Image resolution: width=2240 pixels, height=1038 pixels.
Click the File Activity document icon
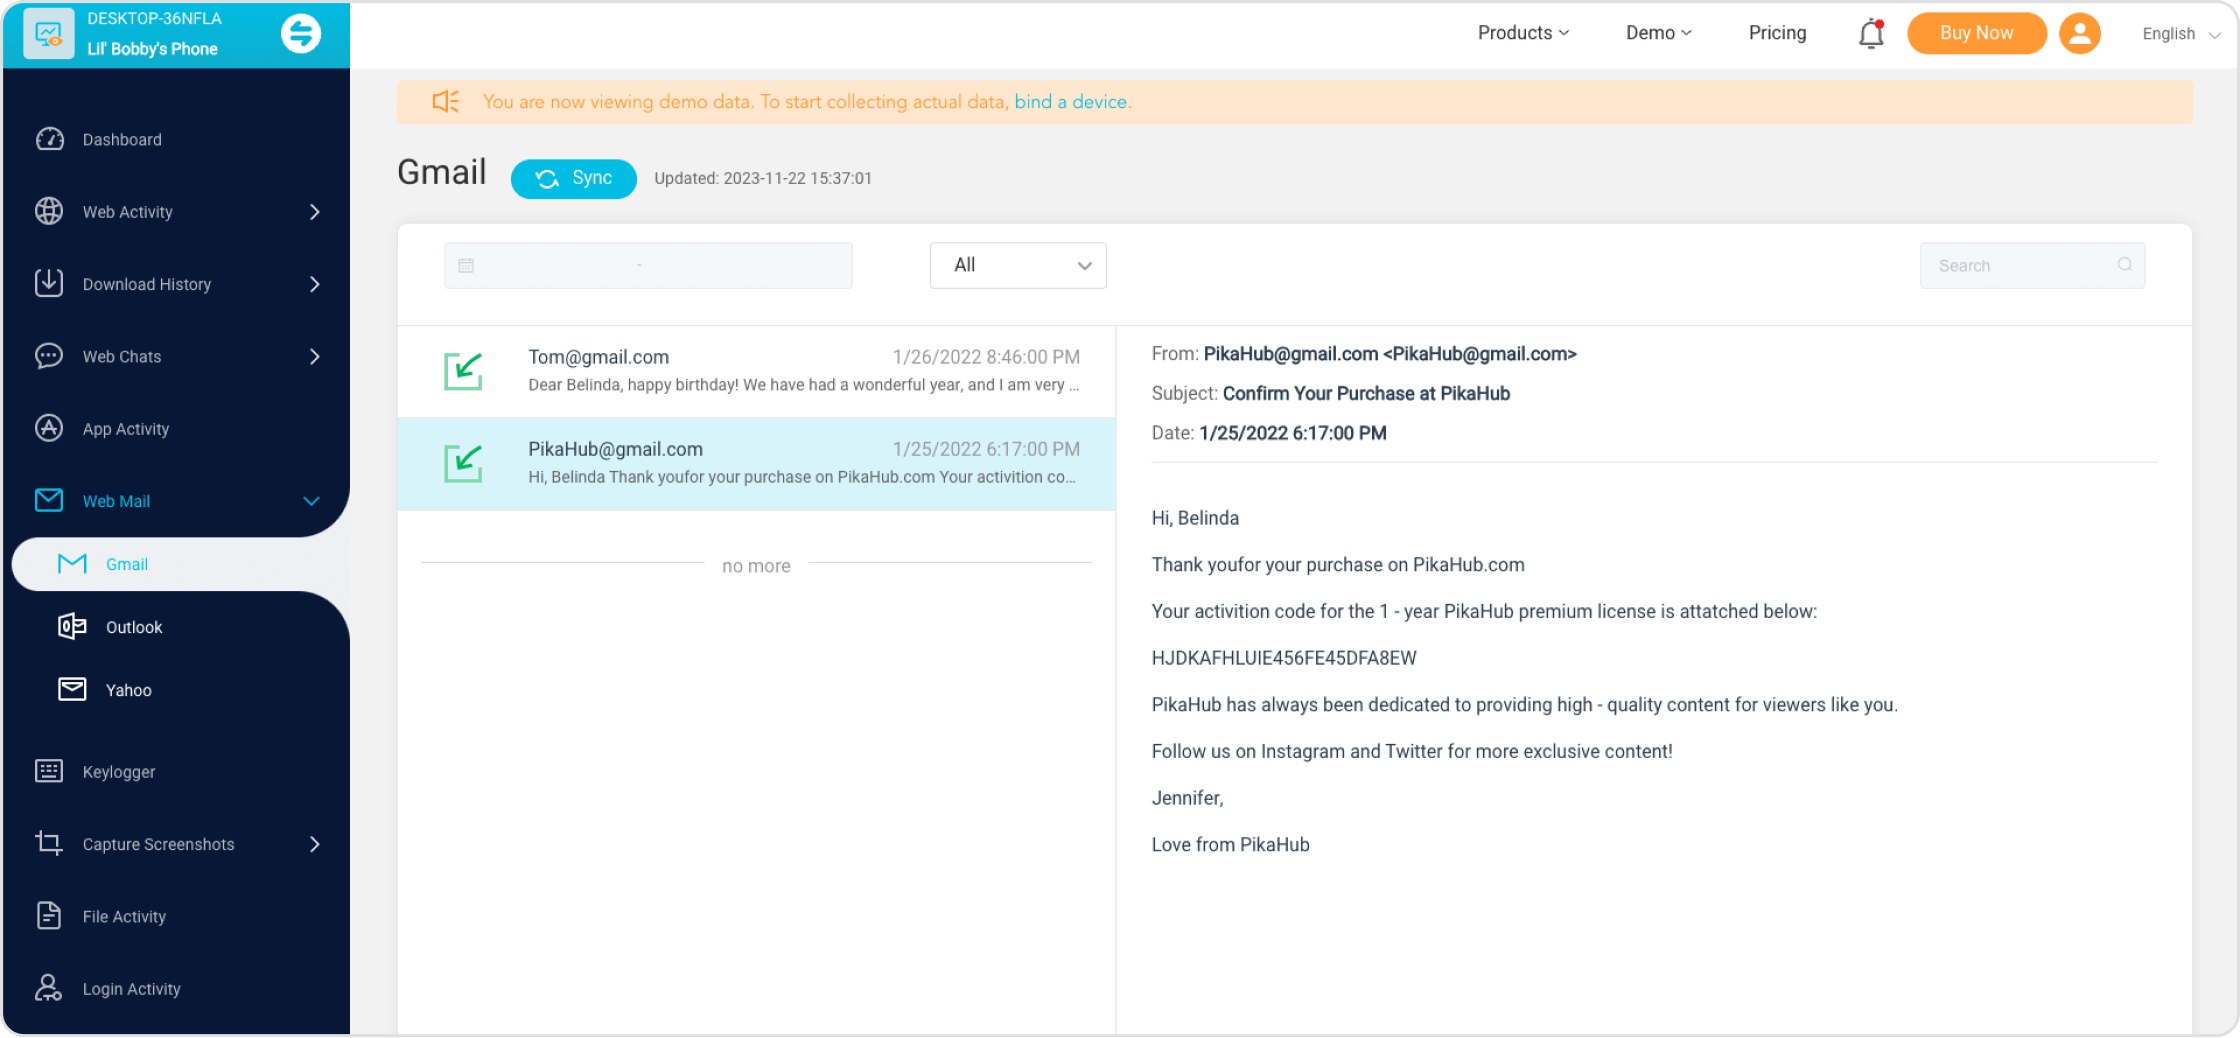49,915
